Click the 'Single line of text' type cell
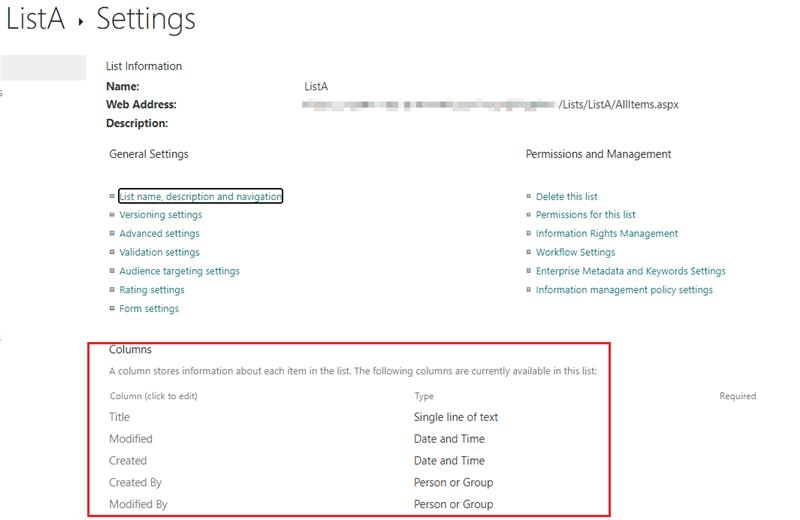Screen dimensions: 800x520 pos(456,417)
